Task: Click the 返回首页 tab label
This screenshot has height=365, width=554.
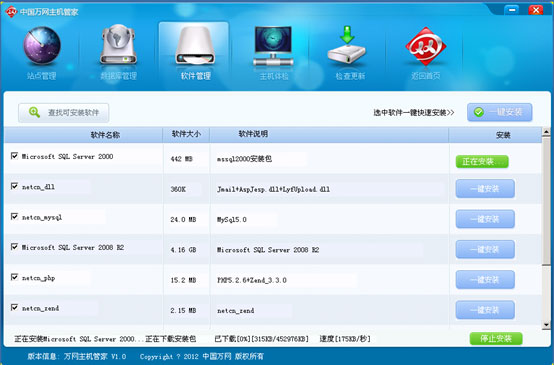Action: [x=426, y=76]
